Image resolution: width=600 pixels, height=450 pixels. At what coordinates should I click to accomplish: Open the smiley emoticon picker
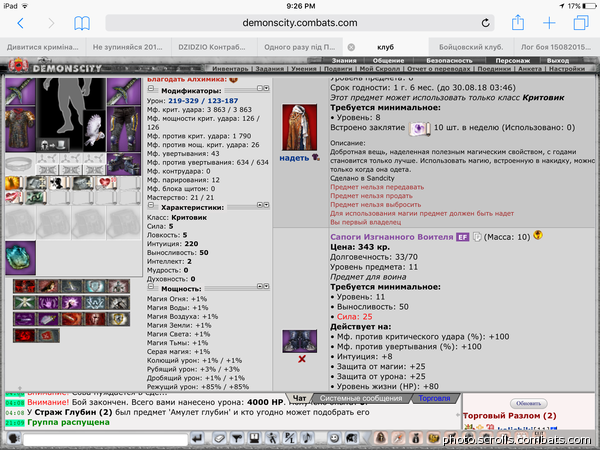(334, 439)
